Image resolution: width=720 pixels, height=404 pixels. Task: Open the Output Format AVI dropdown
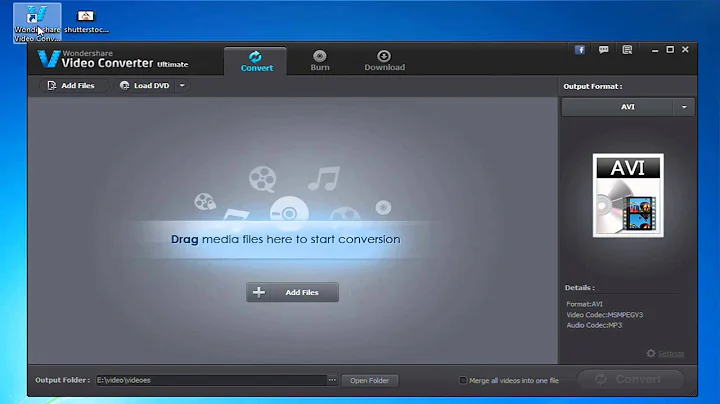point(628,107)
